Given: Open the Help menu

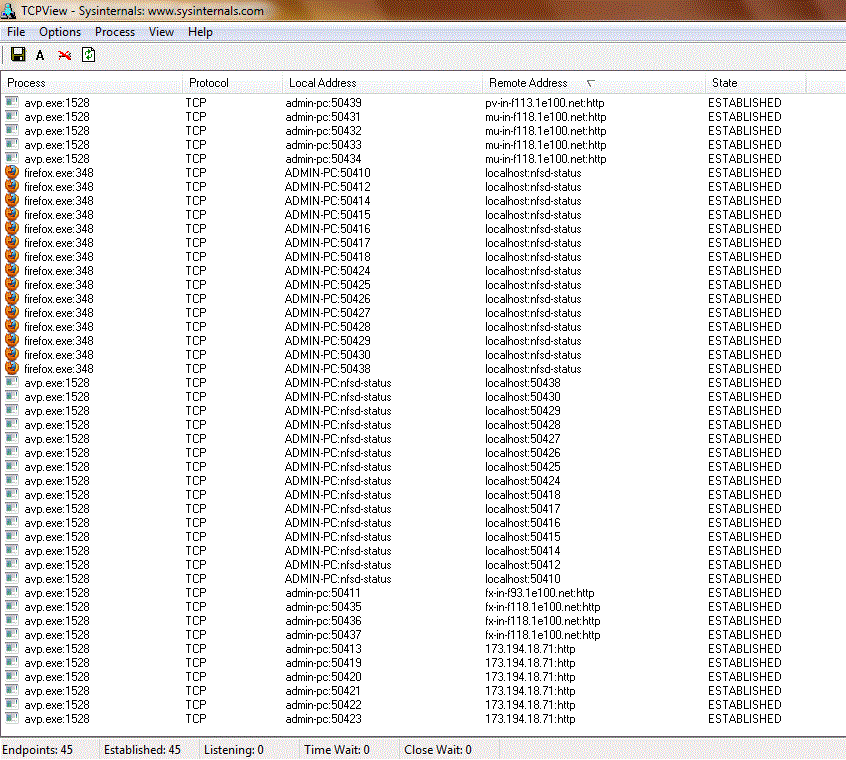Looking at the screenshot, I should click(200, 32).
